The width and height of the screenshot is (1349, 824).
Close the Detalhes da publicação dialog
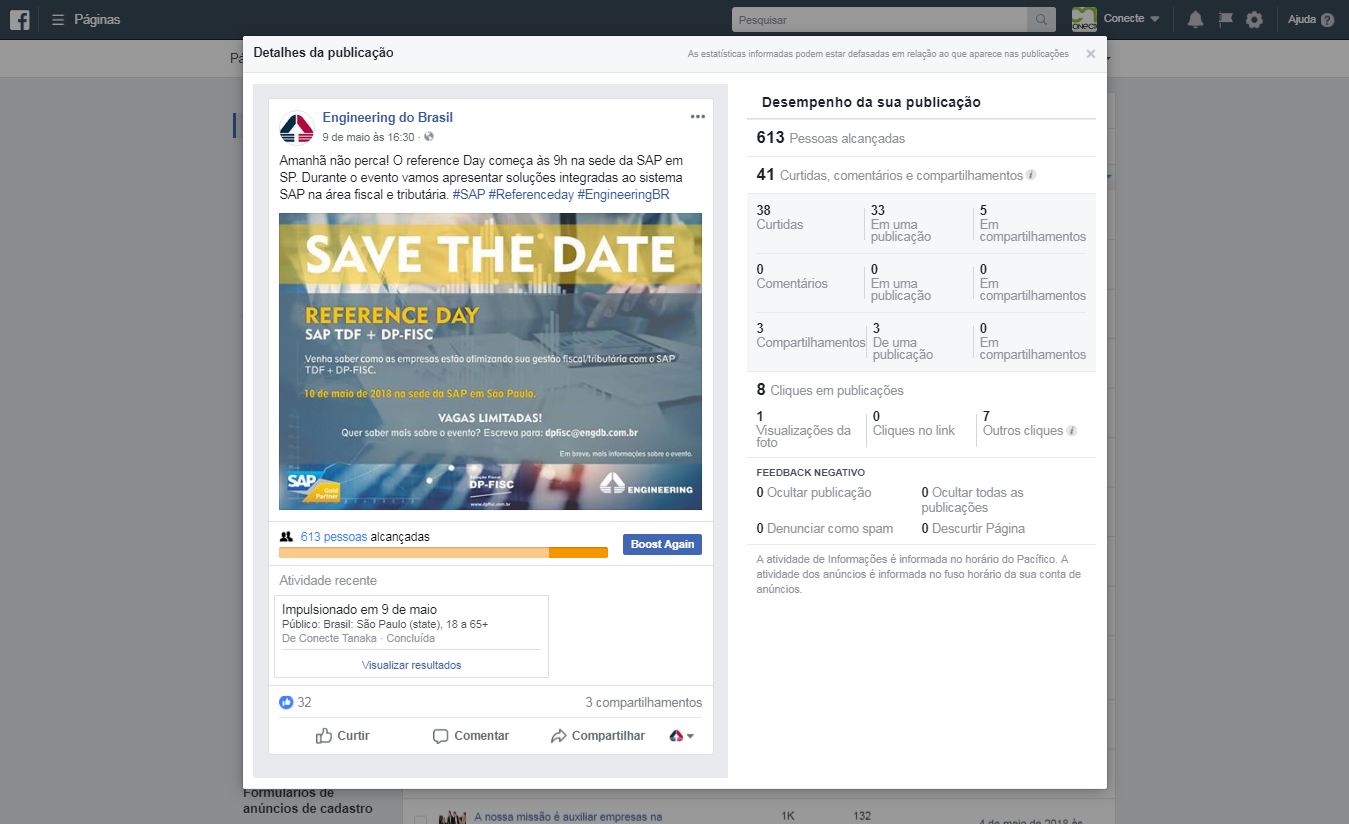(1091, 54)
